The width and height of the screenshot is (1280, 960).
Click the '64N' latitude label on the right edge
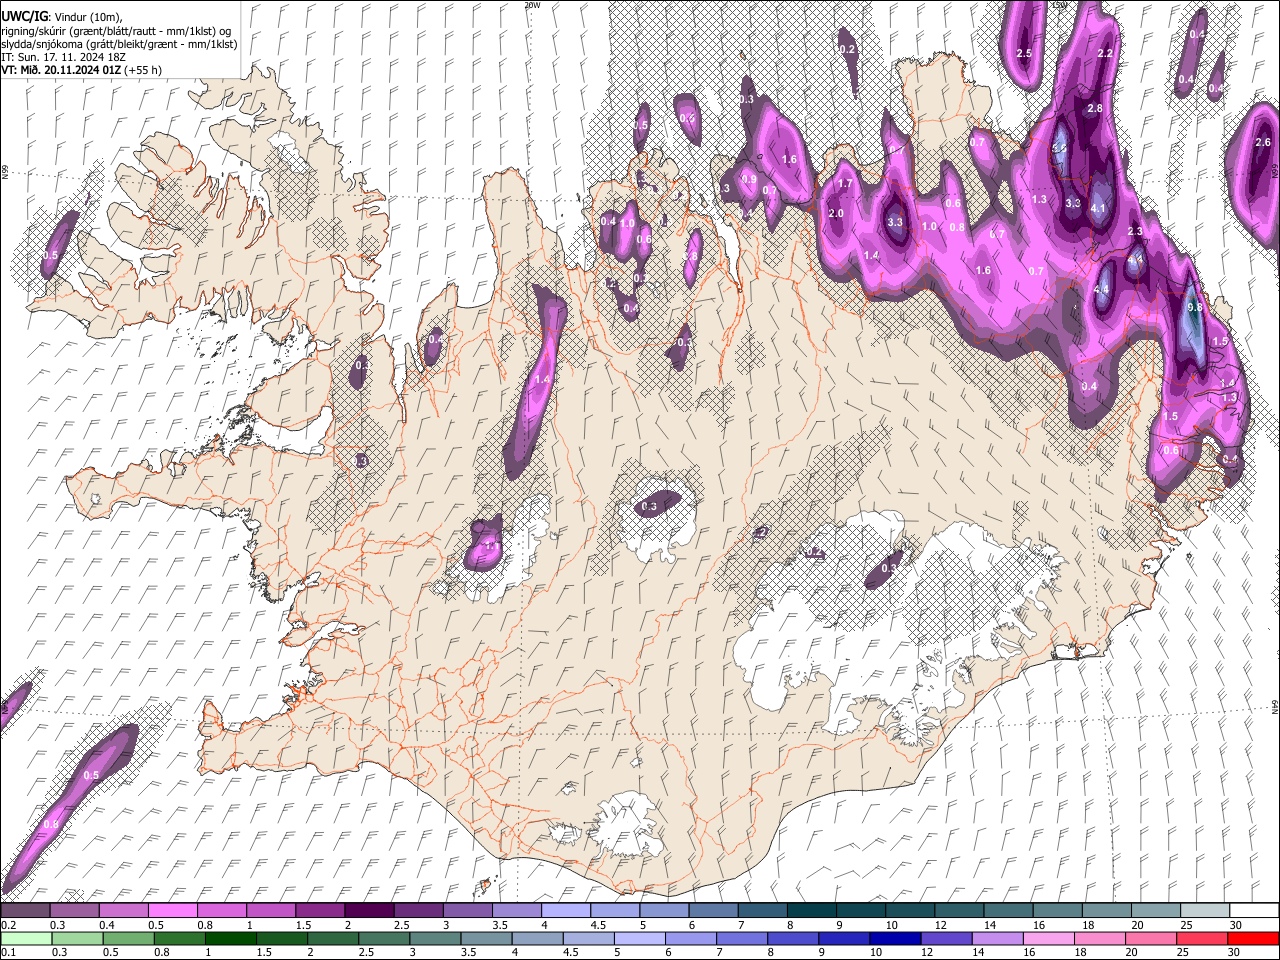pos(1275,706)
